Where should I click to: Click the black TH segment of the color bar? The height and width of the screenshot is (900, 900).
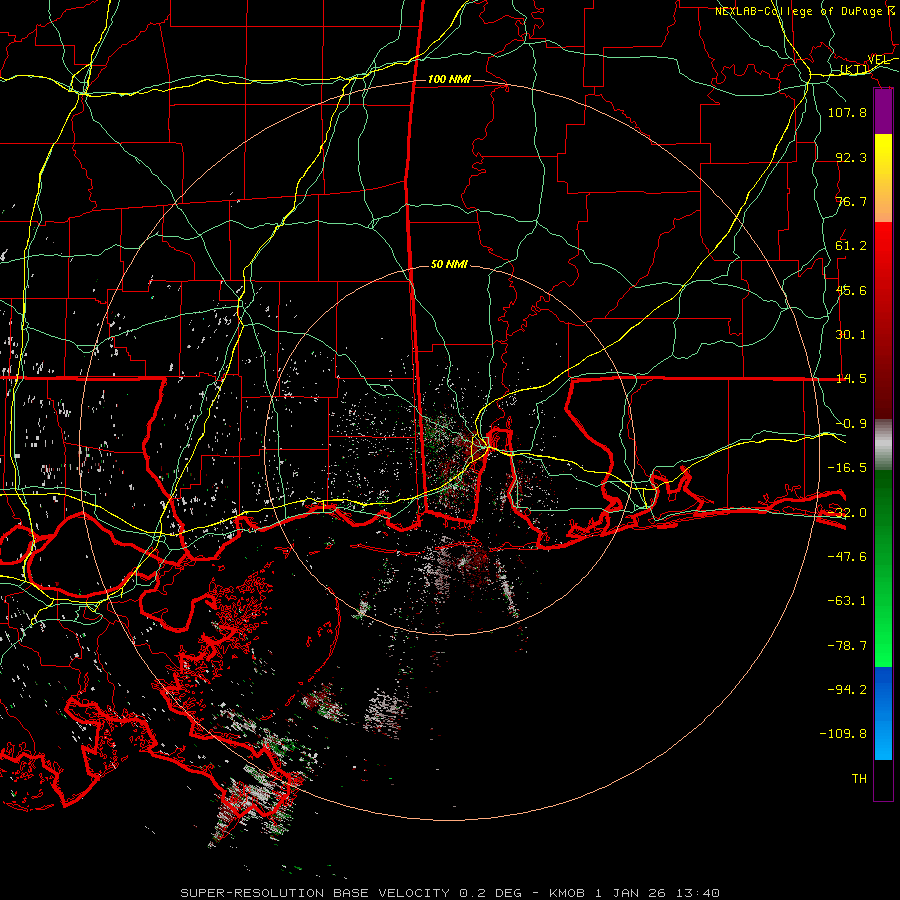[883, 779]
